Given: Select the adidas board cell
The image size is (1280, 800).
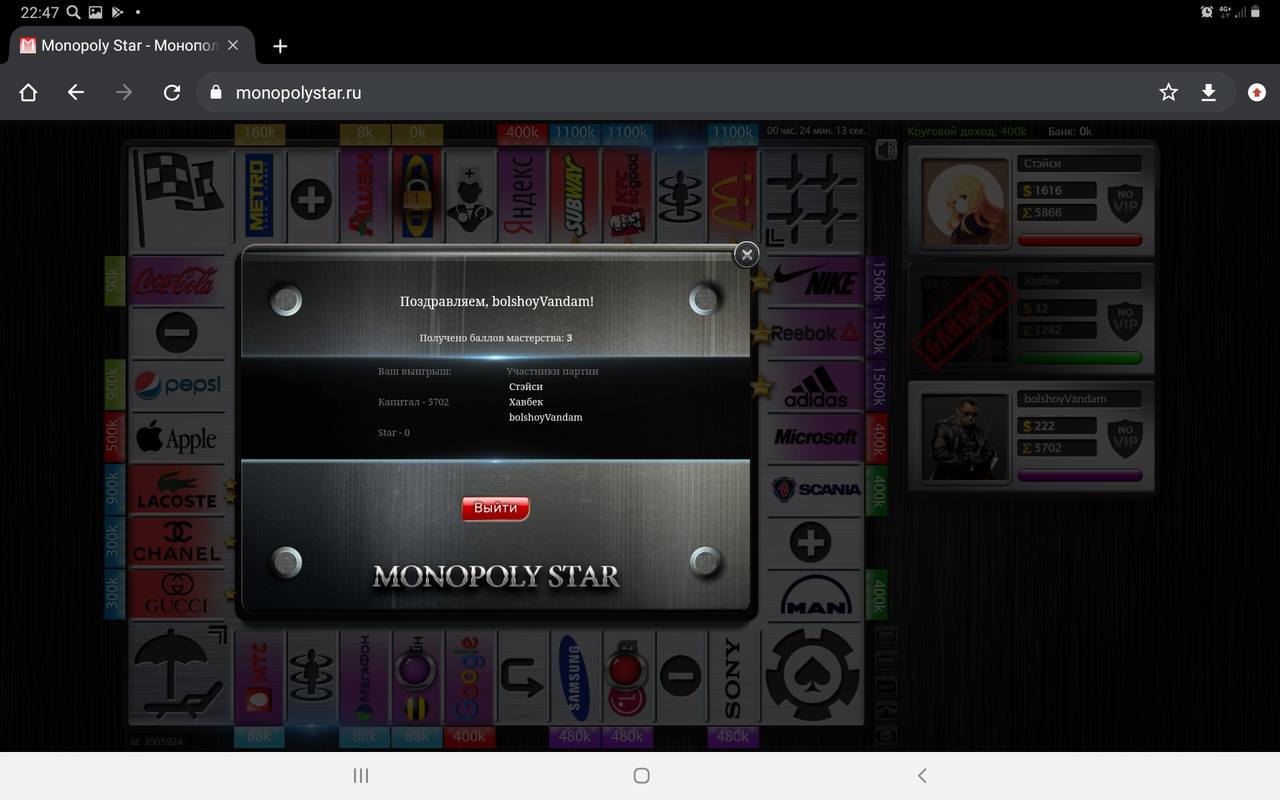Looking at the screenshot, I should [x=814, y=386].
